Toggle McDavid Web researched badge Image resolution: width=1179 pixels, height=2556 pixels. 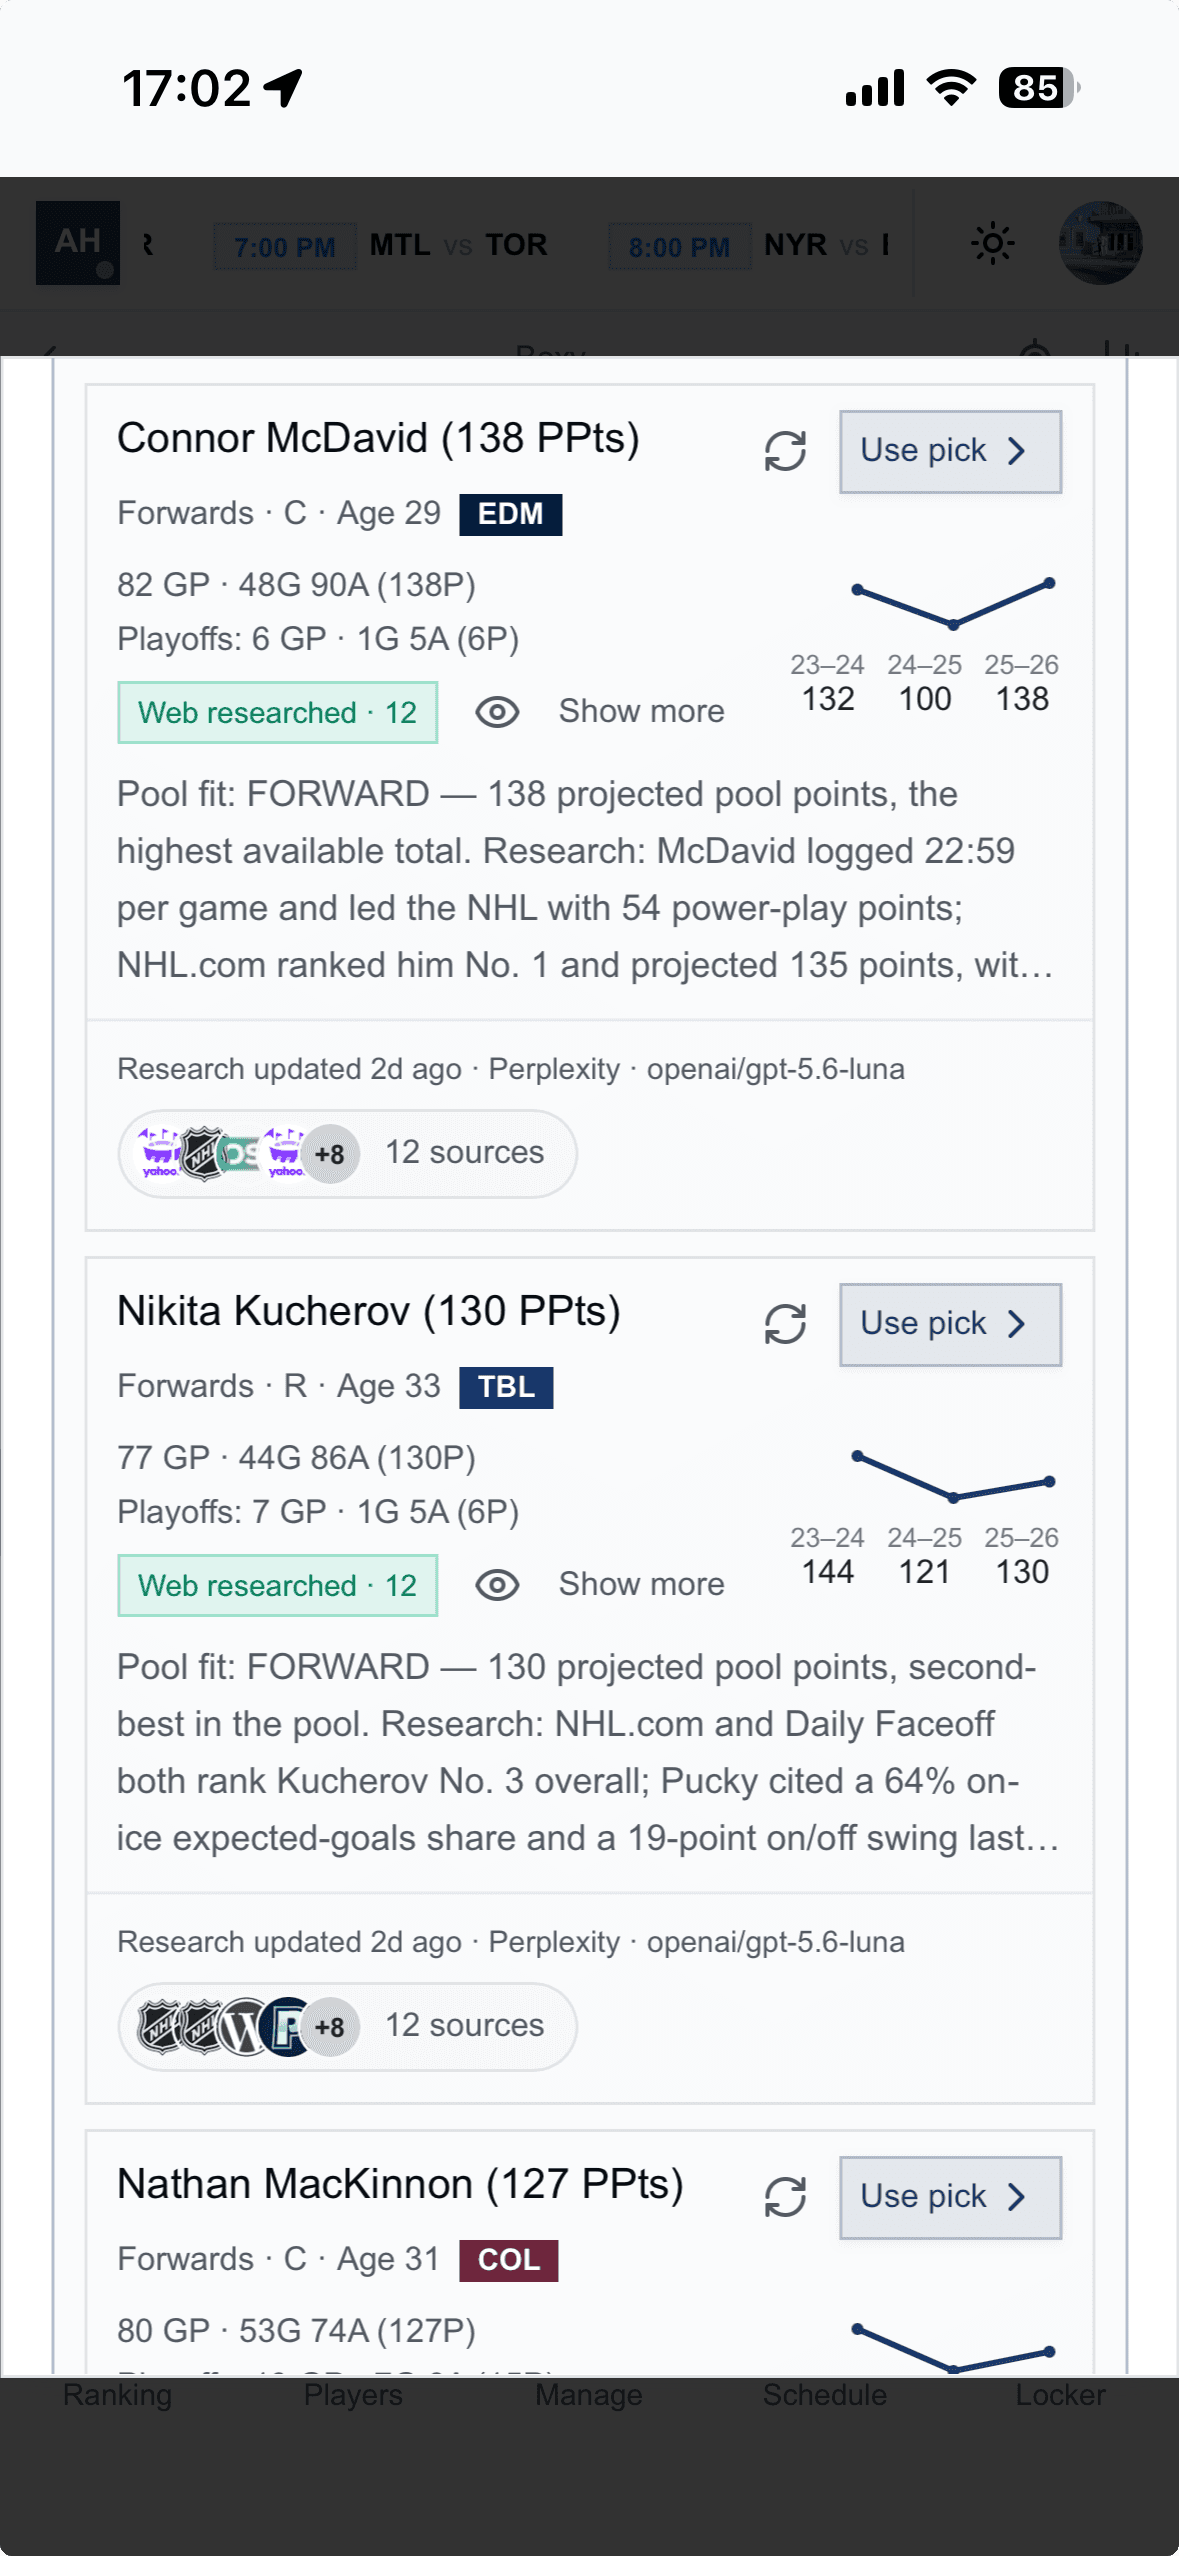click(278, 712)
